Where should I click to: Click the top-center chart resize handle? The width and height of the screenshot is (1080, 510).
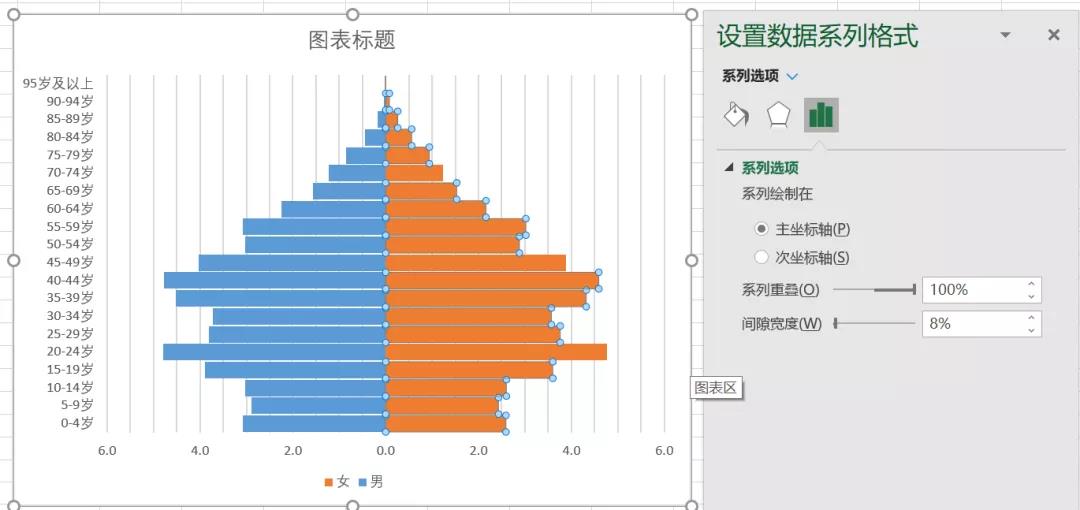click(x=353, y=14)
